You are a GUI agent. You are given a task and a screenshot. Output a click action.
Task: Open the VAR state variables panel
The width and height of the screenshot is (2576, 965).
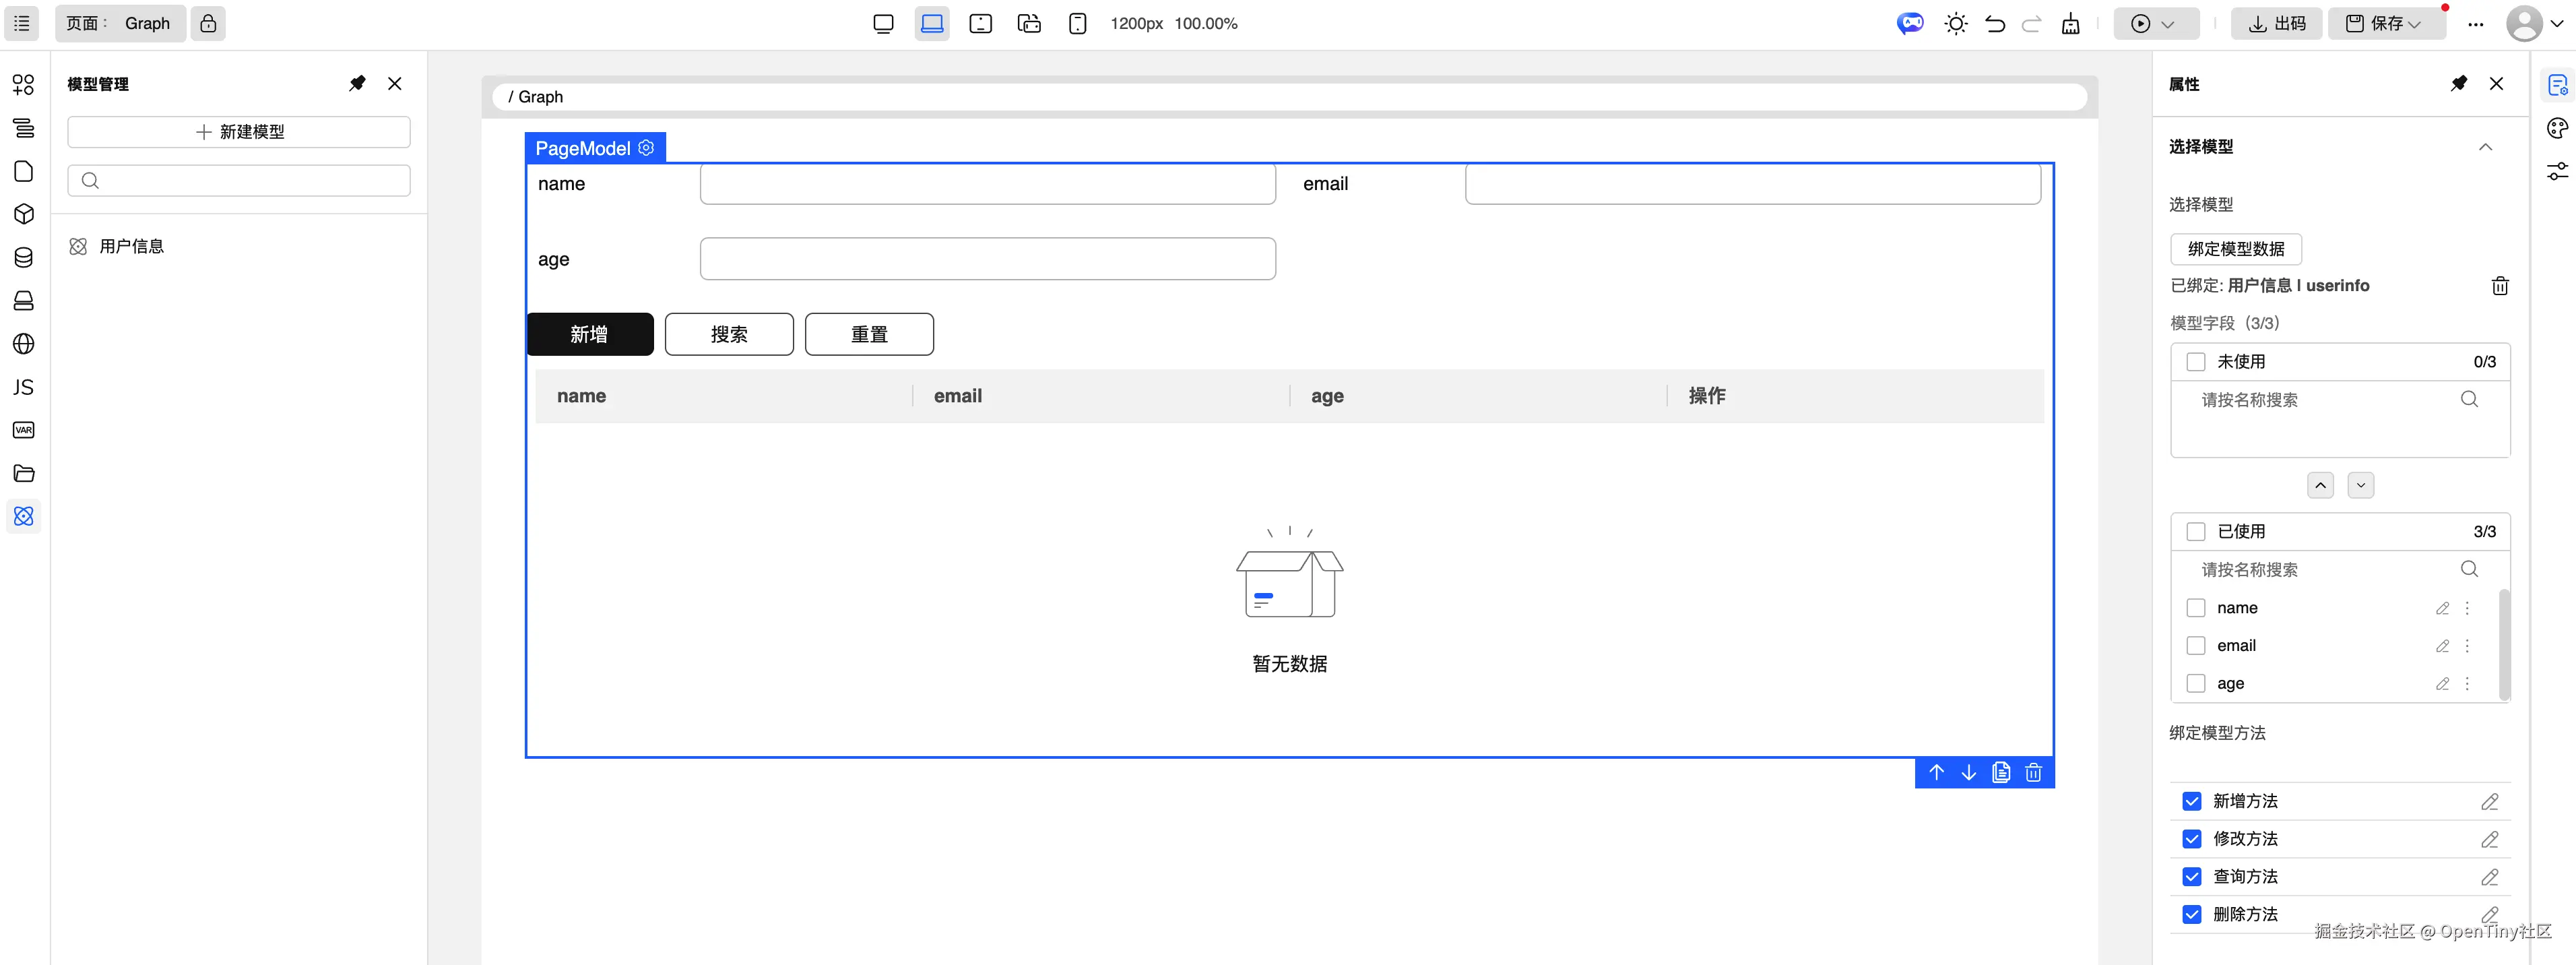tap(24, 430)
